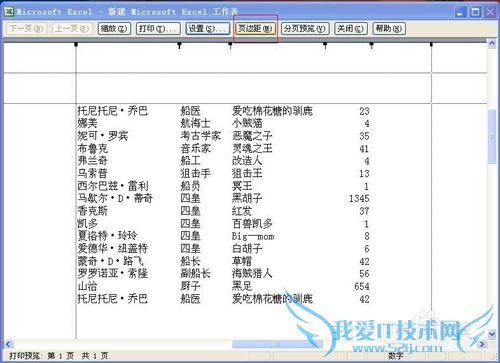Click the name cell 娜美
The width and height of the screenshot is (500, 363).
click(87, 123)
